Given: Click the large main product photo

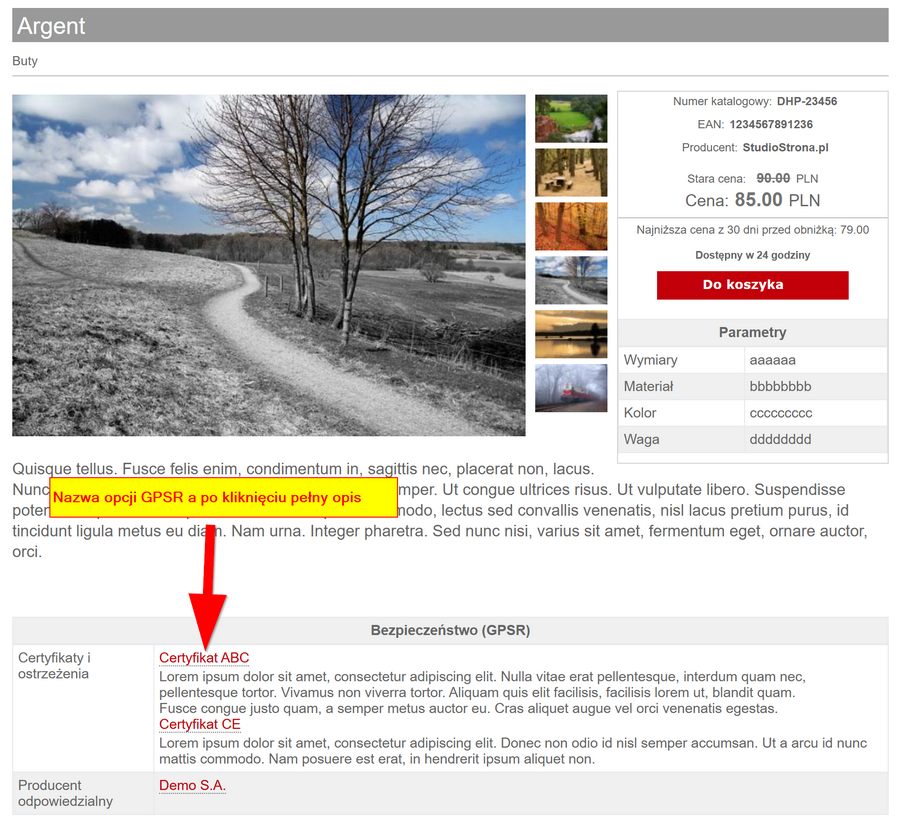Looking at the screenshot, I should (269, 265).
